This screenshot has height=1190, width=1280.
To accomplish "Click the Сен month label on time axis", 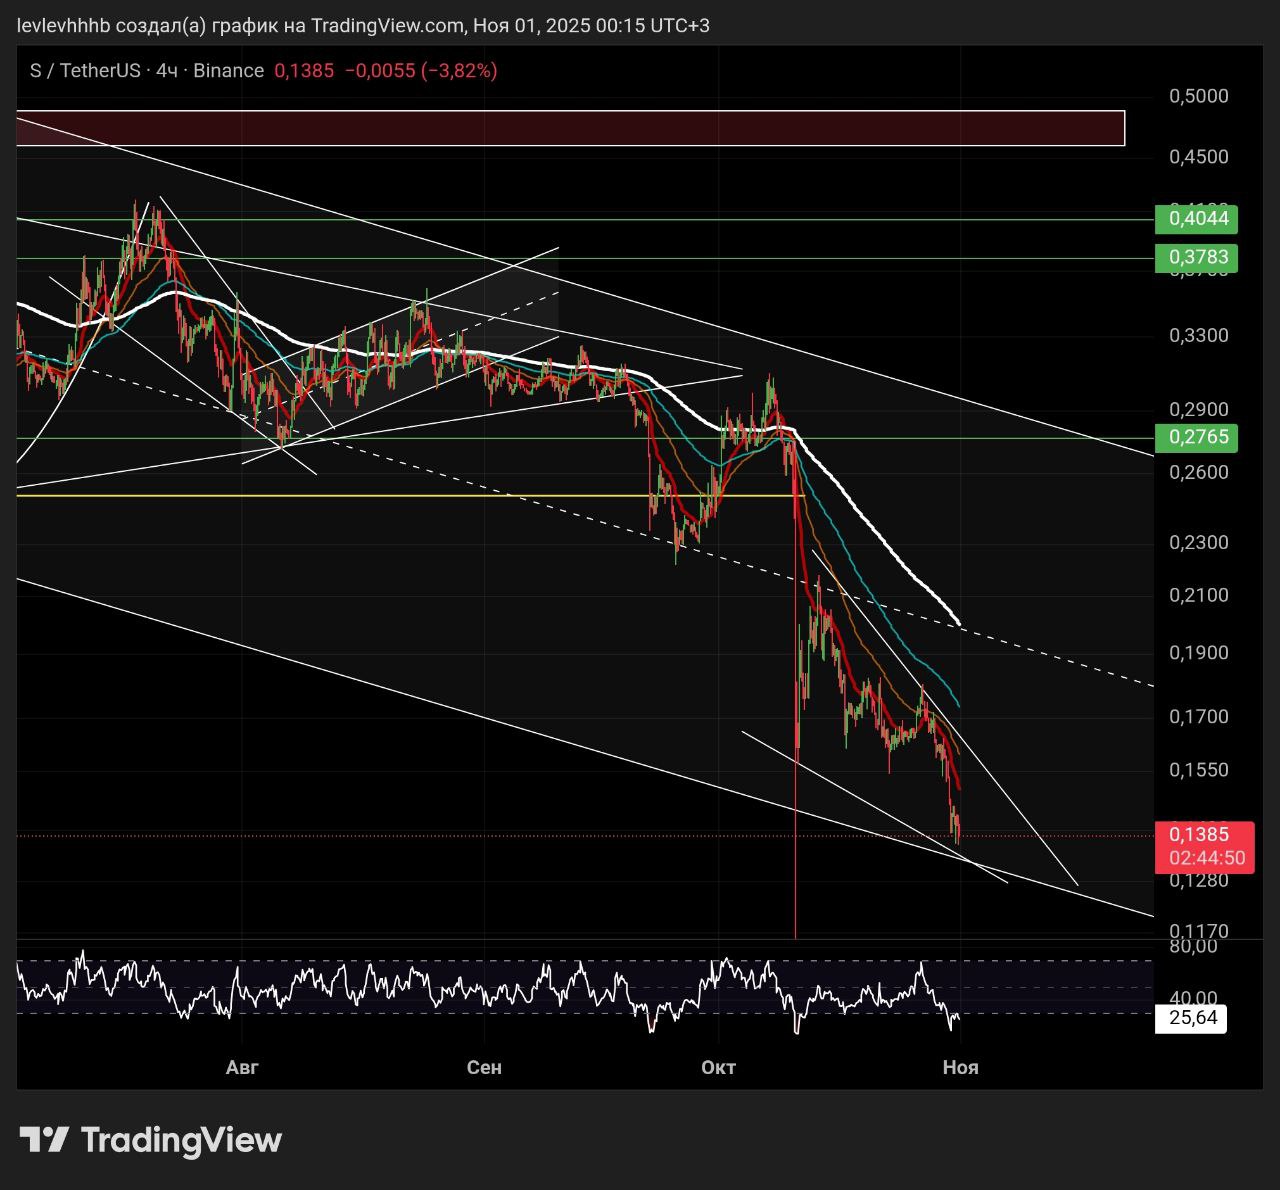I will 484,1067.
